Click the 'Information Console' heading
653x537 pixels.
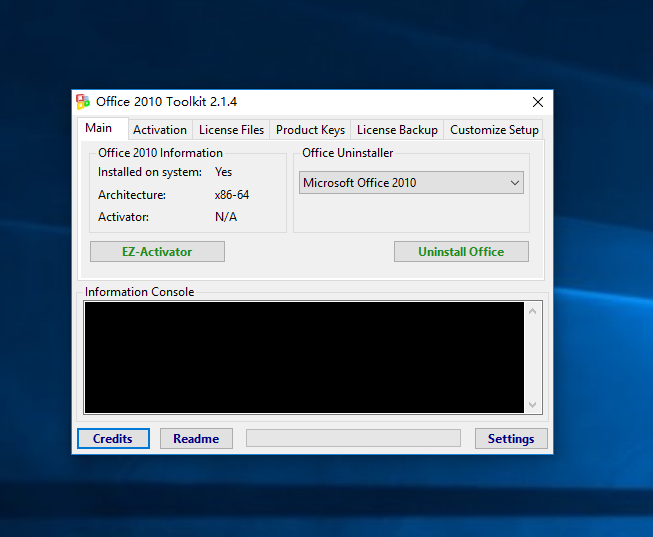140,292
